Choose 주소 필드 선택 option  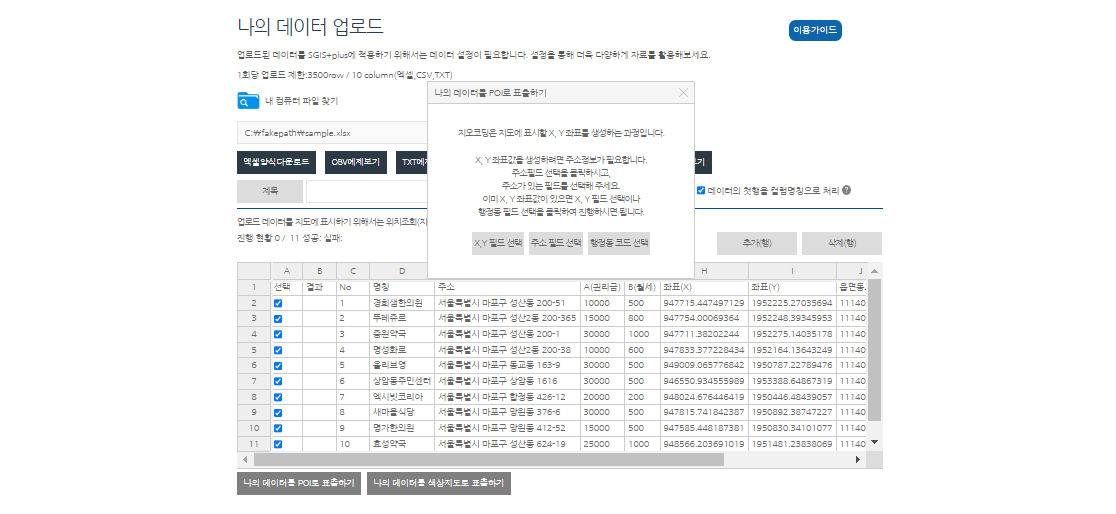coord(556,243)
